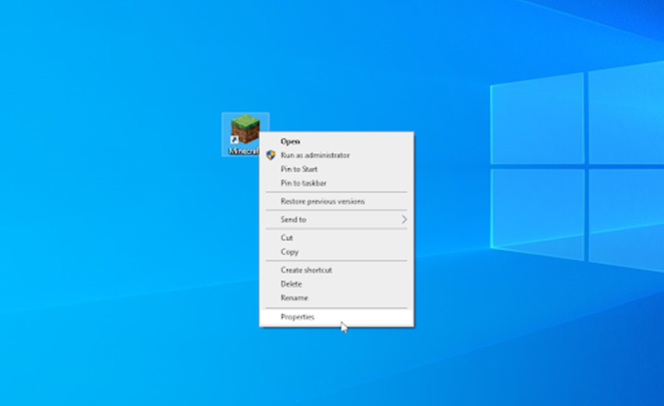Click the Minecraft grass block desktop icon
Screen dimensions: 664x406
(244, 130)
